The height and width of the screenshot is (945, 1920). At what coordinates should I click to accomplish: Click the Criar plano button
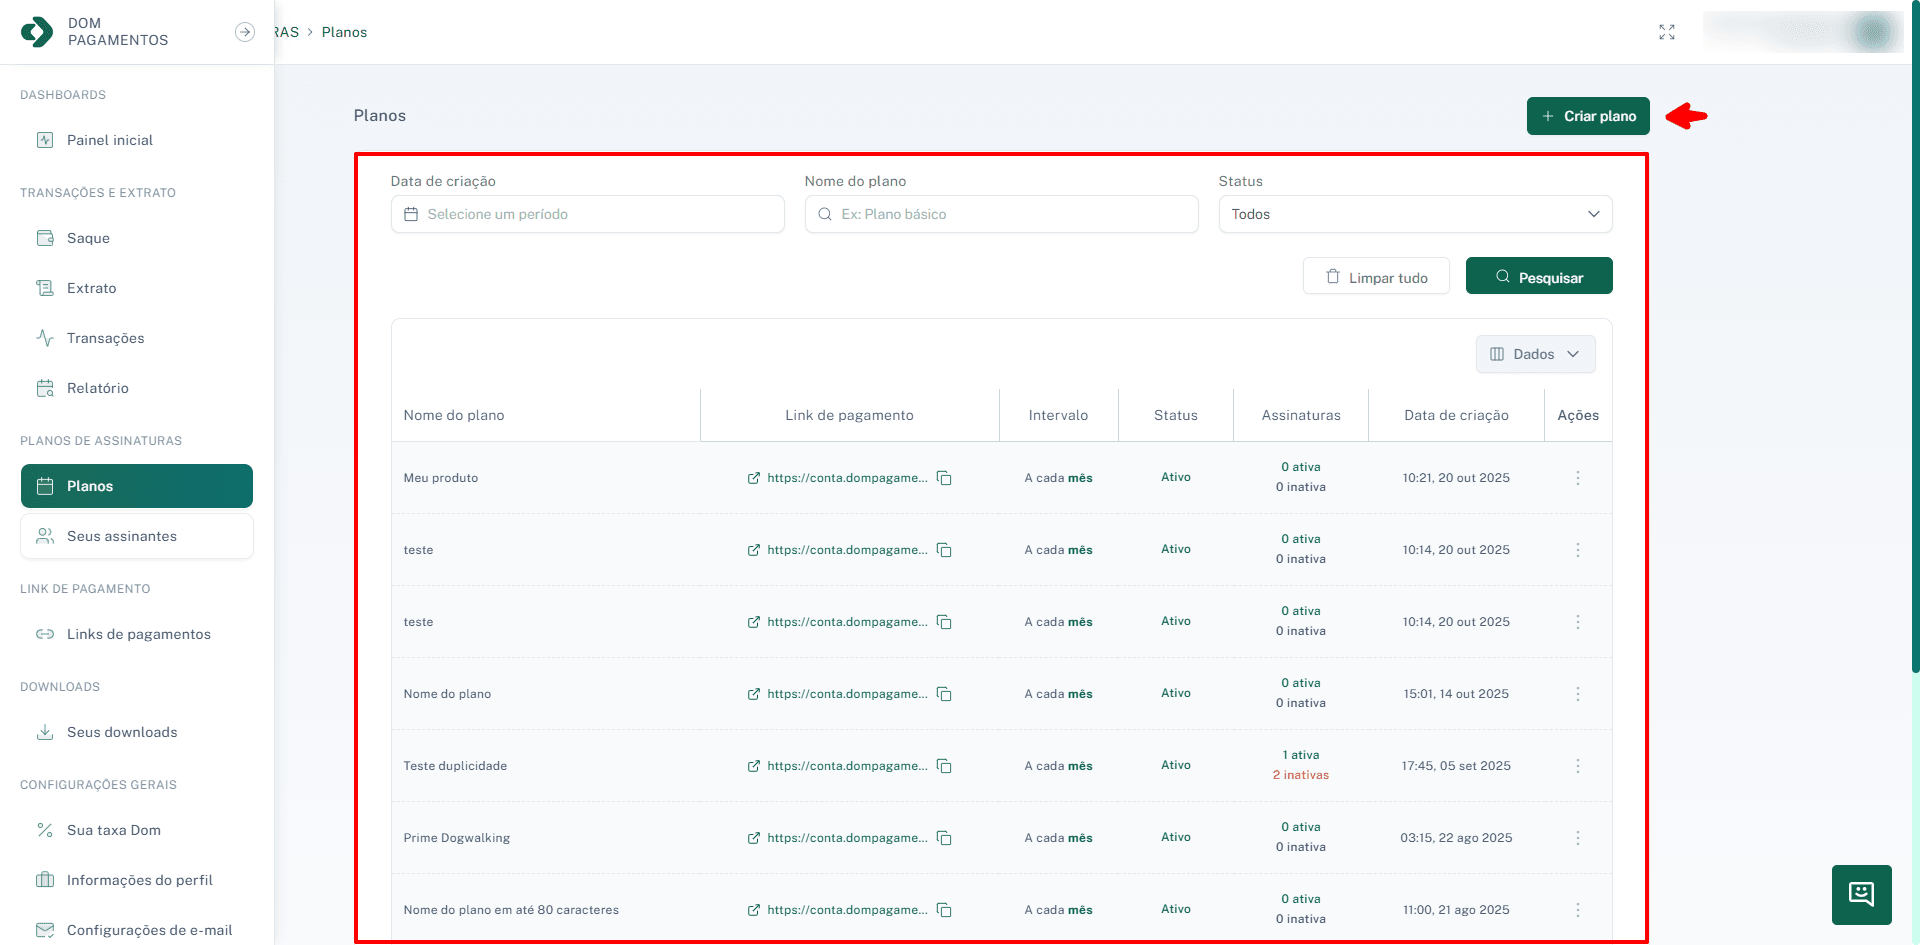click(1588, 116)
